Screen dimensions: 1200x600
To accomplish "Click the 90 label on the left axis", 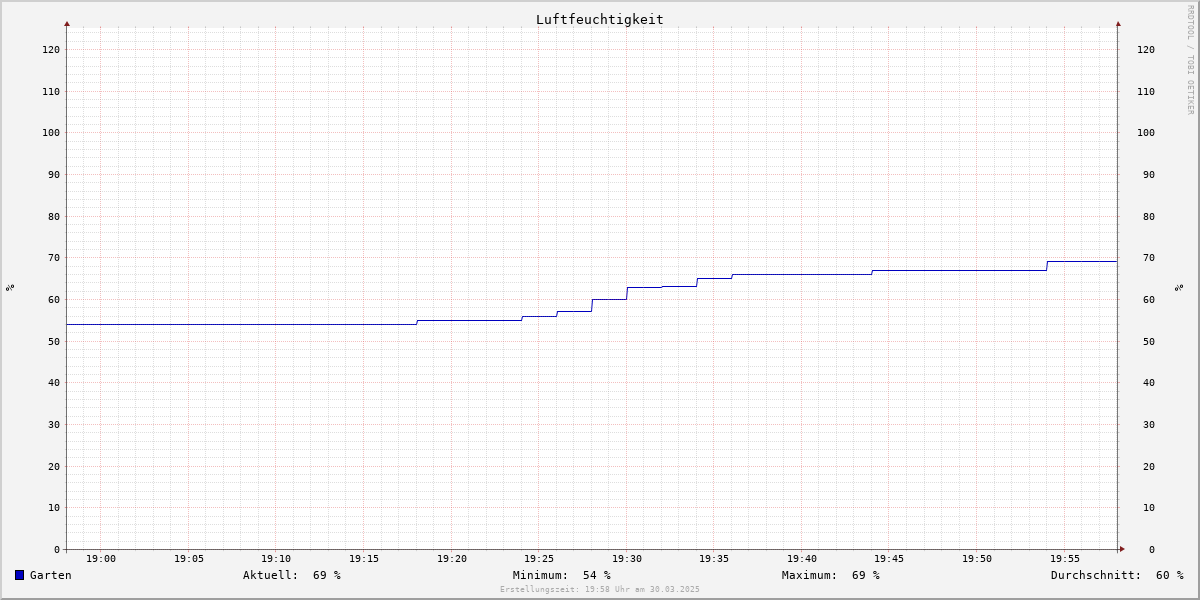I will click(54, 174).
